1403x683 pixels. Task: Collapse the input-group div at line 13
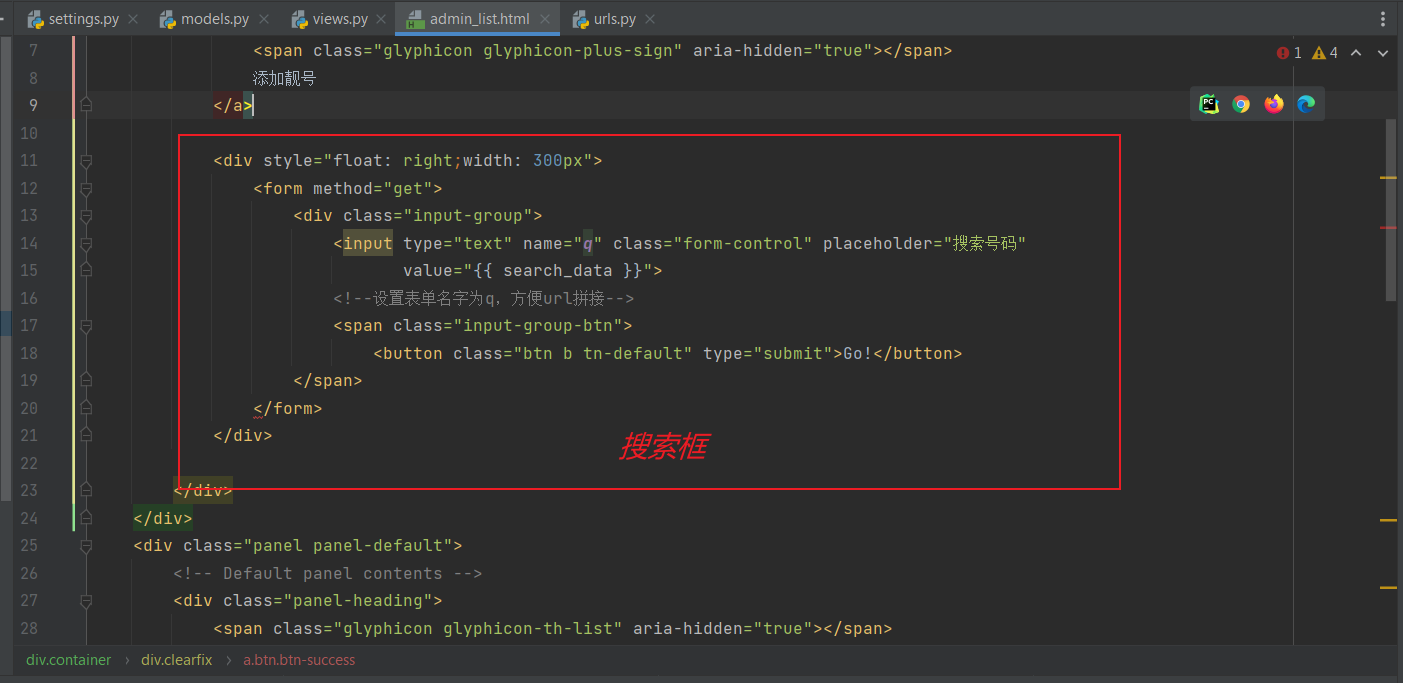coord(86,215)
